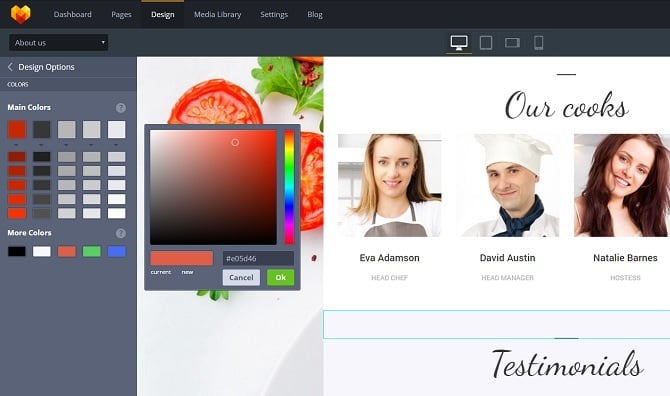Confirm color with the Ok button
The image size is (670, 396).
[x=280, y=277]
